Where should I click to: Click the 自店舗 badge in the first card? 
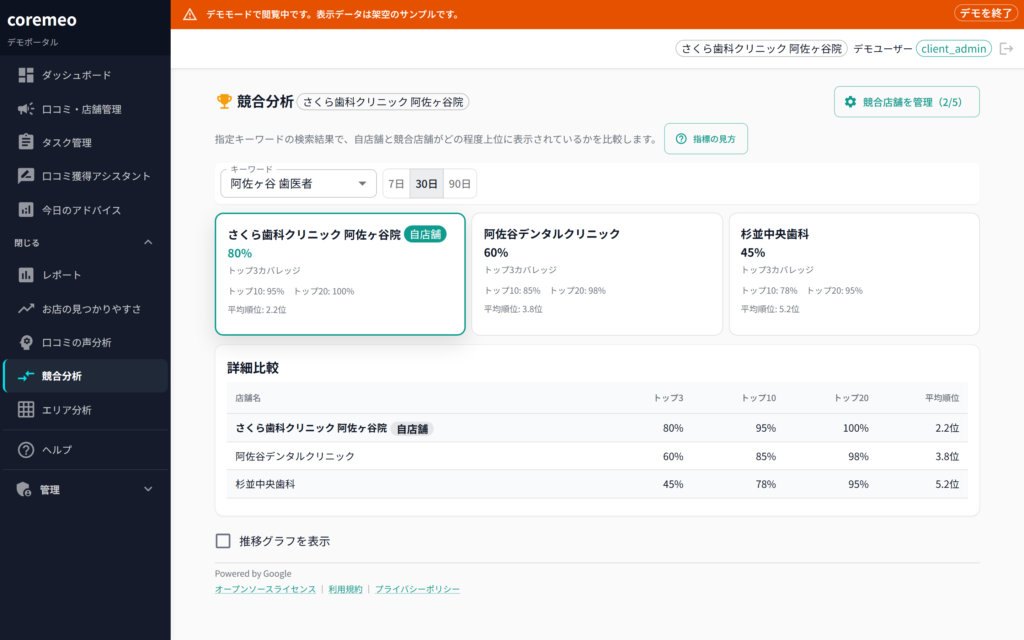(x=425, y=234)
